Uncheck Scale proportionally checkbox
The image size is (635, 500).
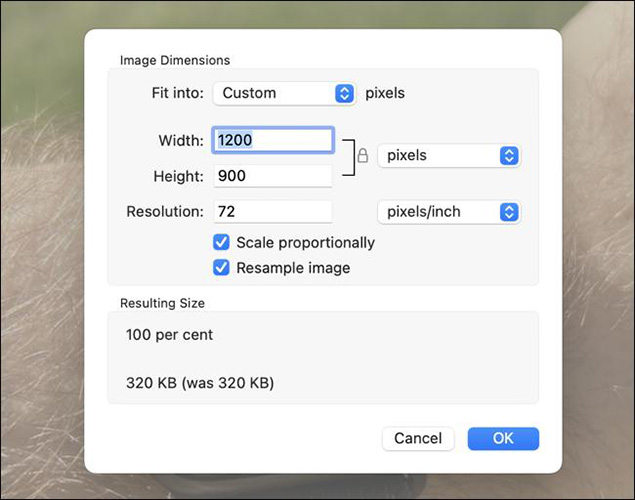pos(221,243)
